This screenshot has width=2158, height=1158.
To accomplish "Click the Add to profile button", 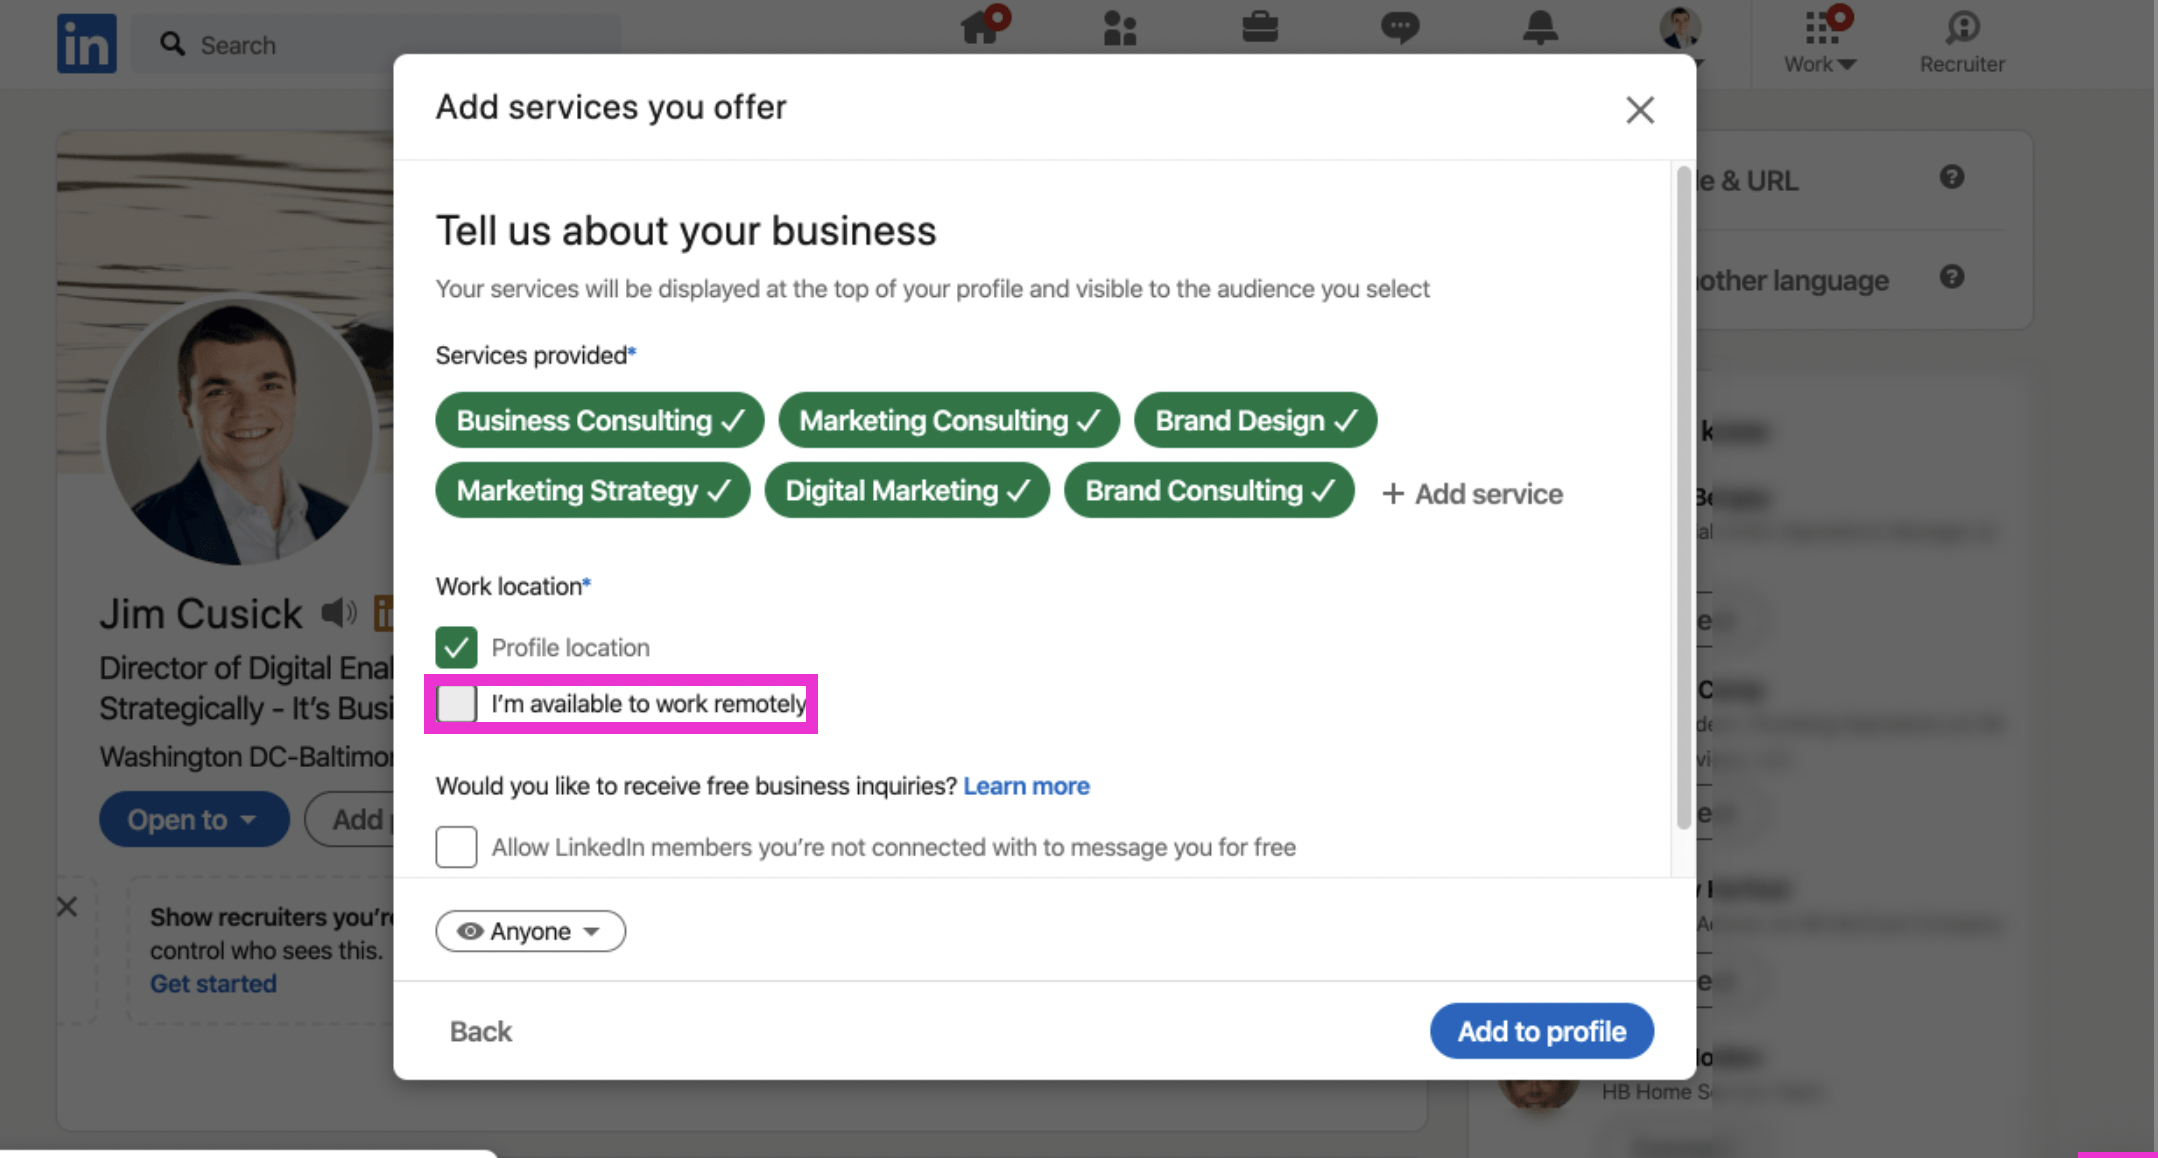I will (x=1541, y=1031).
